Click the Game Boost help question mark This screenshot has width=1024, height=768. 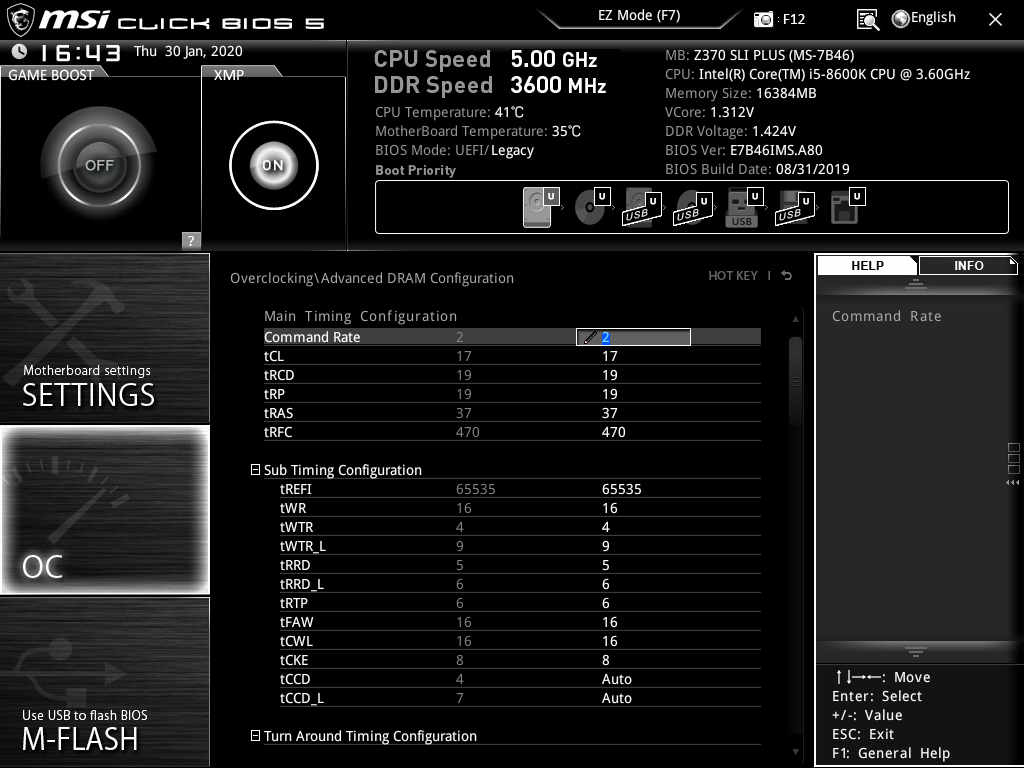point(190,240)
